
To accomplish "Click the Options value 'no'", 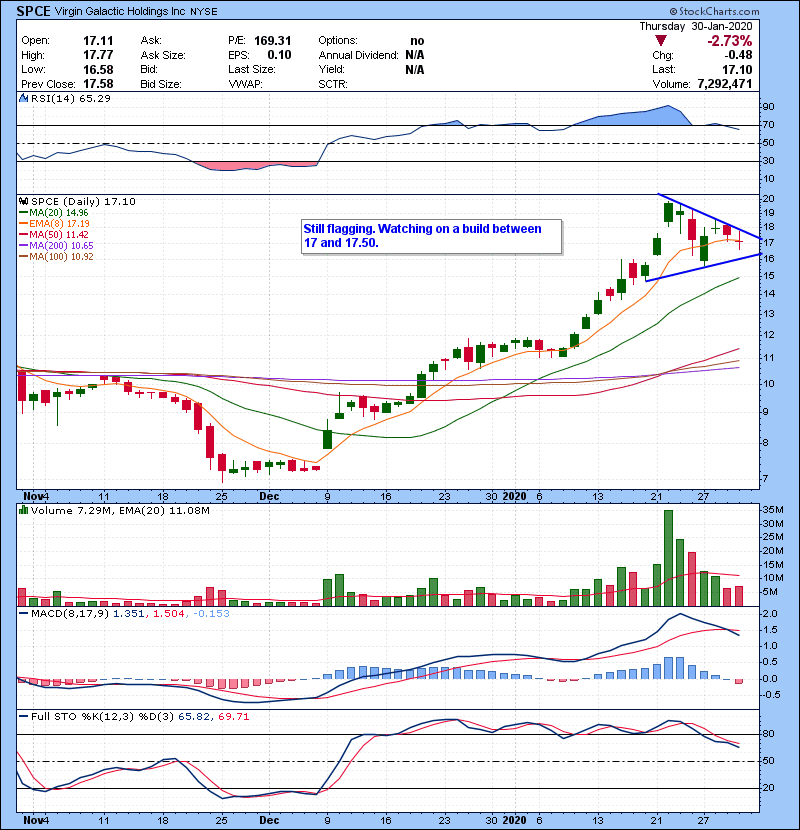I will [x=417, y=41].
